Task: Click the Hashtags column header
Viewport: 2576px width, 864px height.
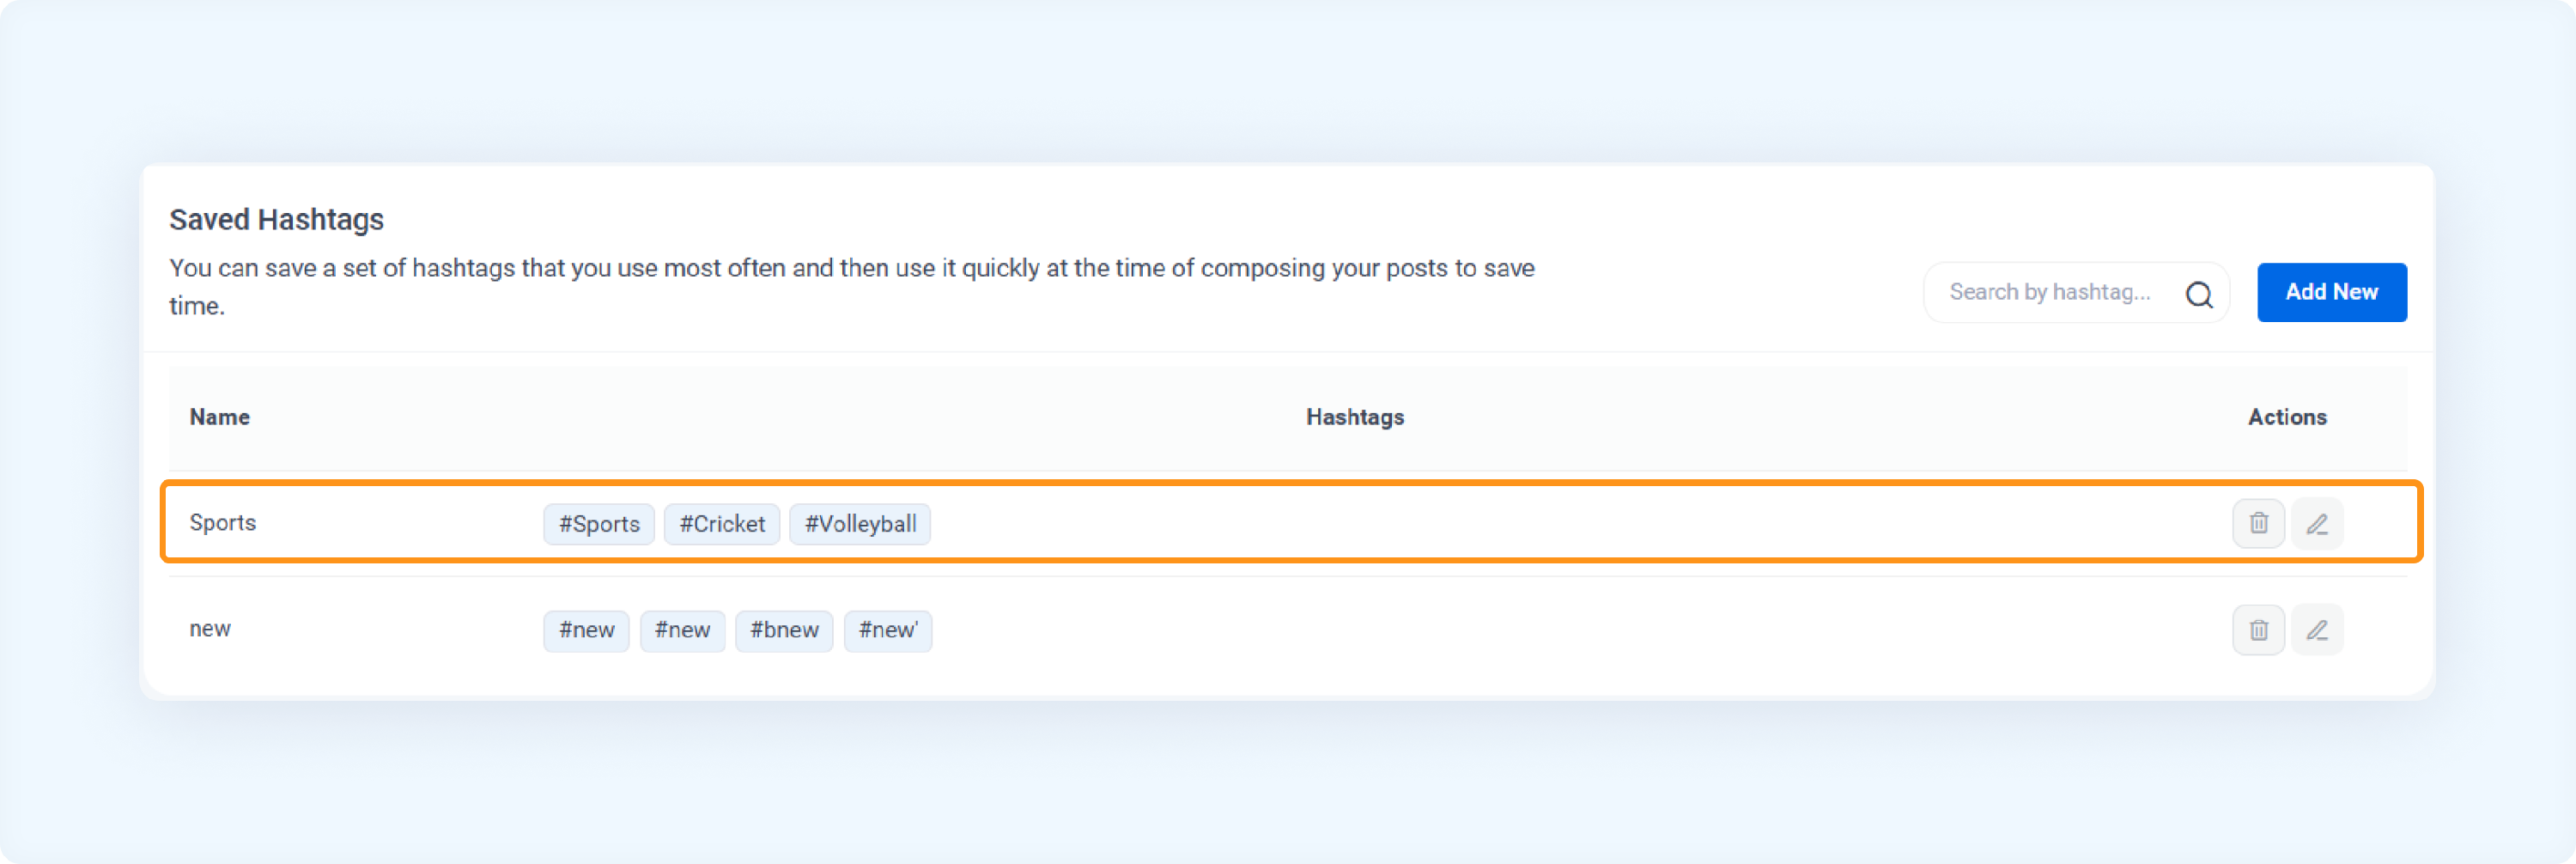Action: pos(1355,417)
